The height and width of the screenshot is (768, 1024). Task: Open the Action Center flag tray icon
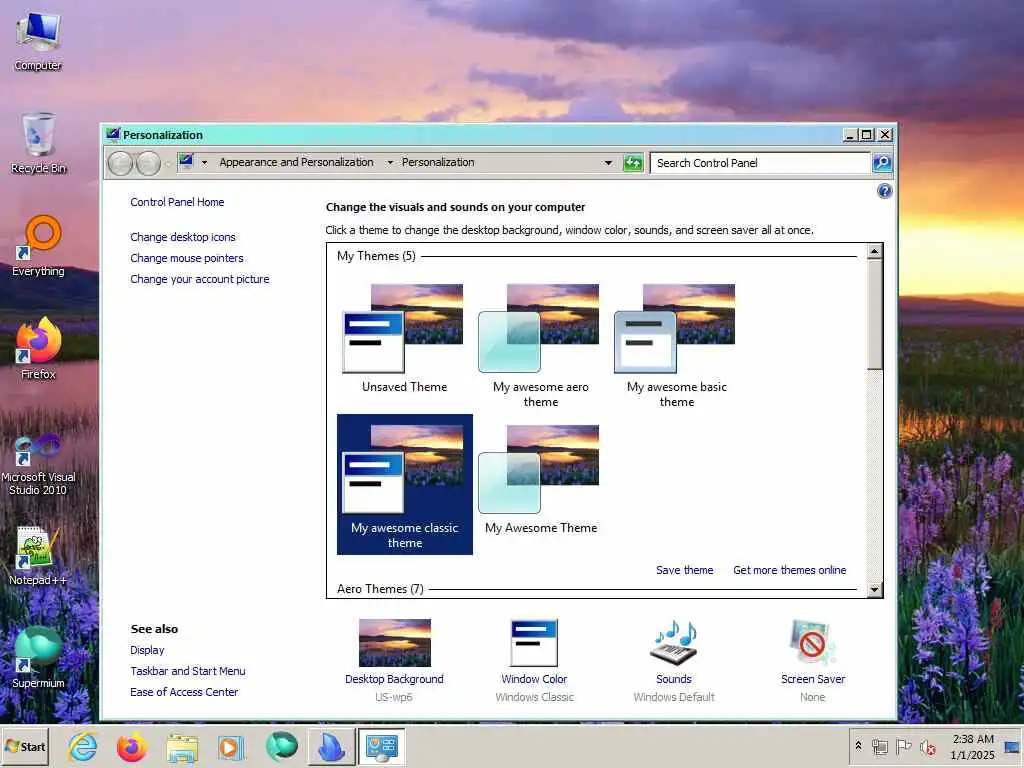(903, 746)
